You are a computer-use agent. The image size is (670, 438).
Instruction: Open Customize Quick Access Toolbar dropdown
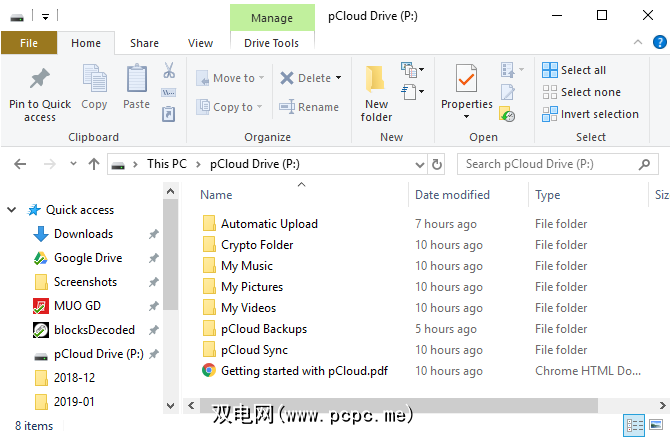[45, 17]
